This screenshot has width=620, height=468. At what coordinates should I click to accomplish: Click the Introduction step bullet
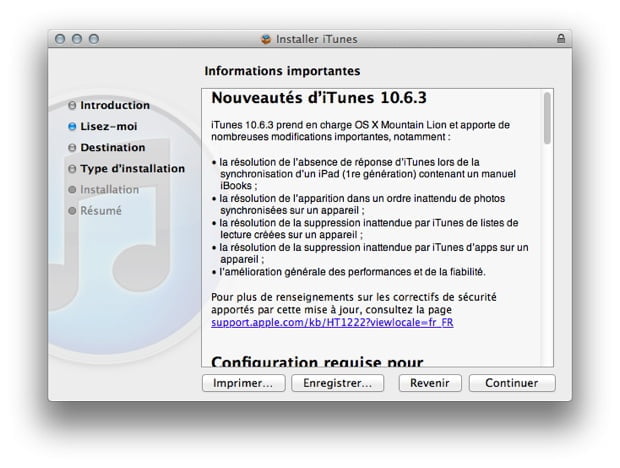click(72, 105)
